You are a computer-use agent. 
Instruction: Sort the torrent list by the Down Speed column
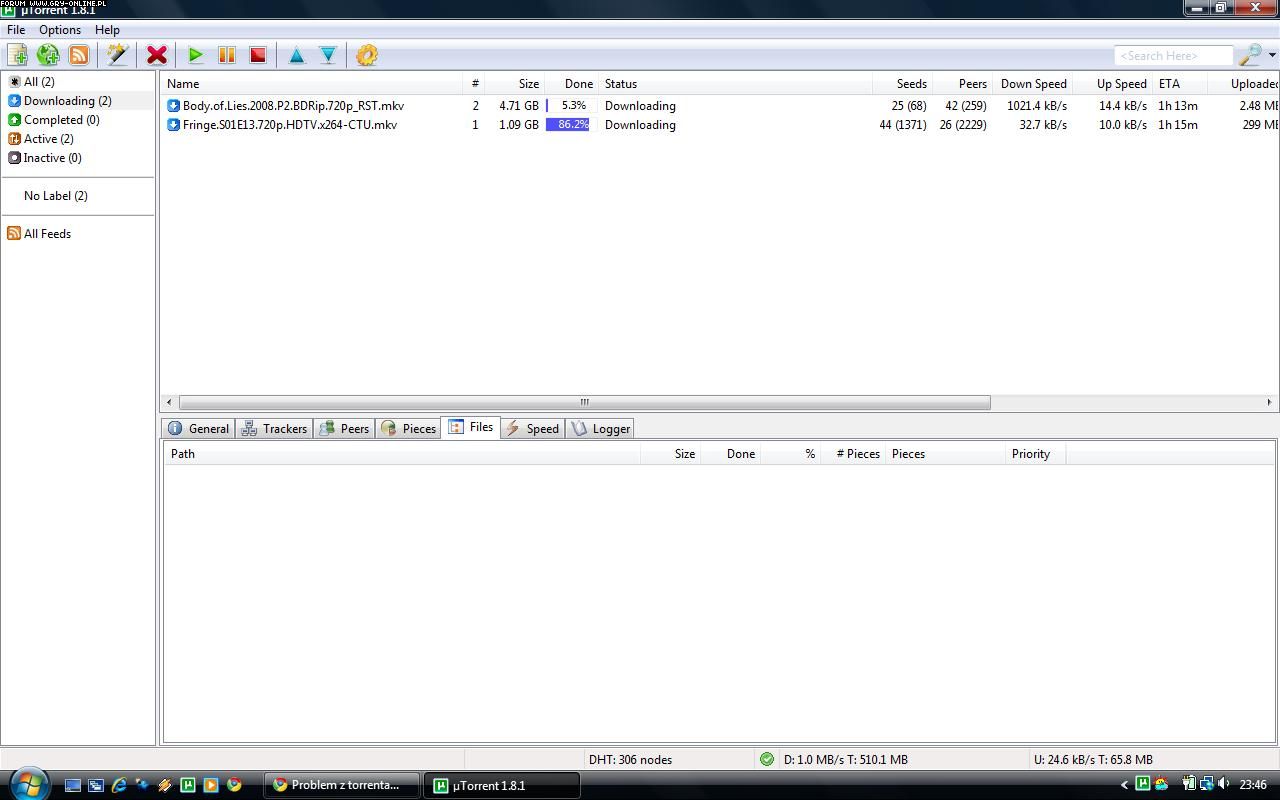[x=1033, y=84]
